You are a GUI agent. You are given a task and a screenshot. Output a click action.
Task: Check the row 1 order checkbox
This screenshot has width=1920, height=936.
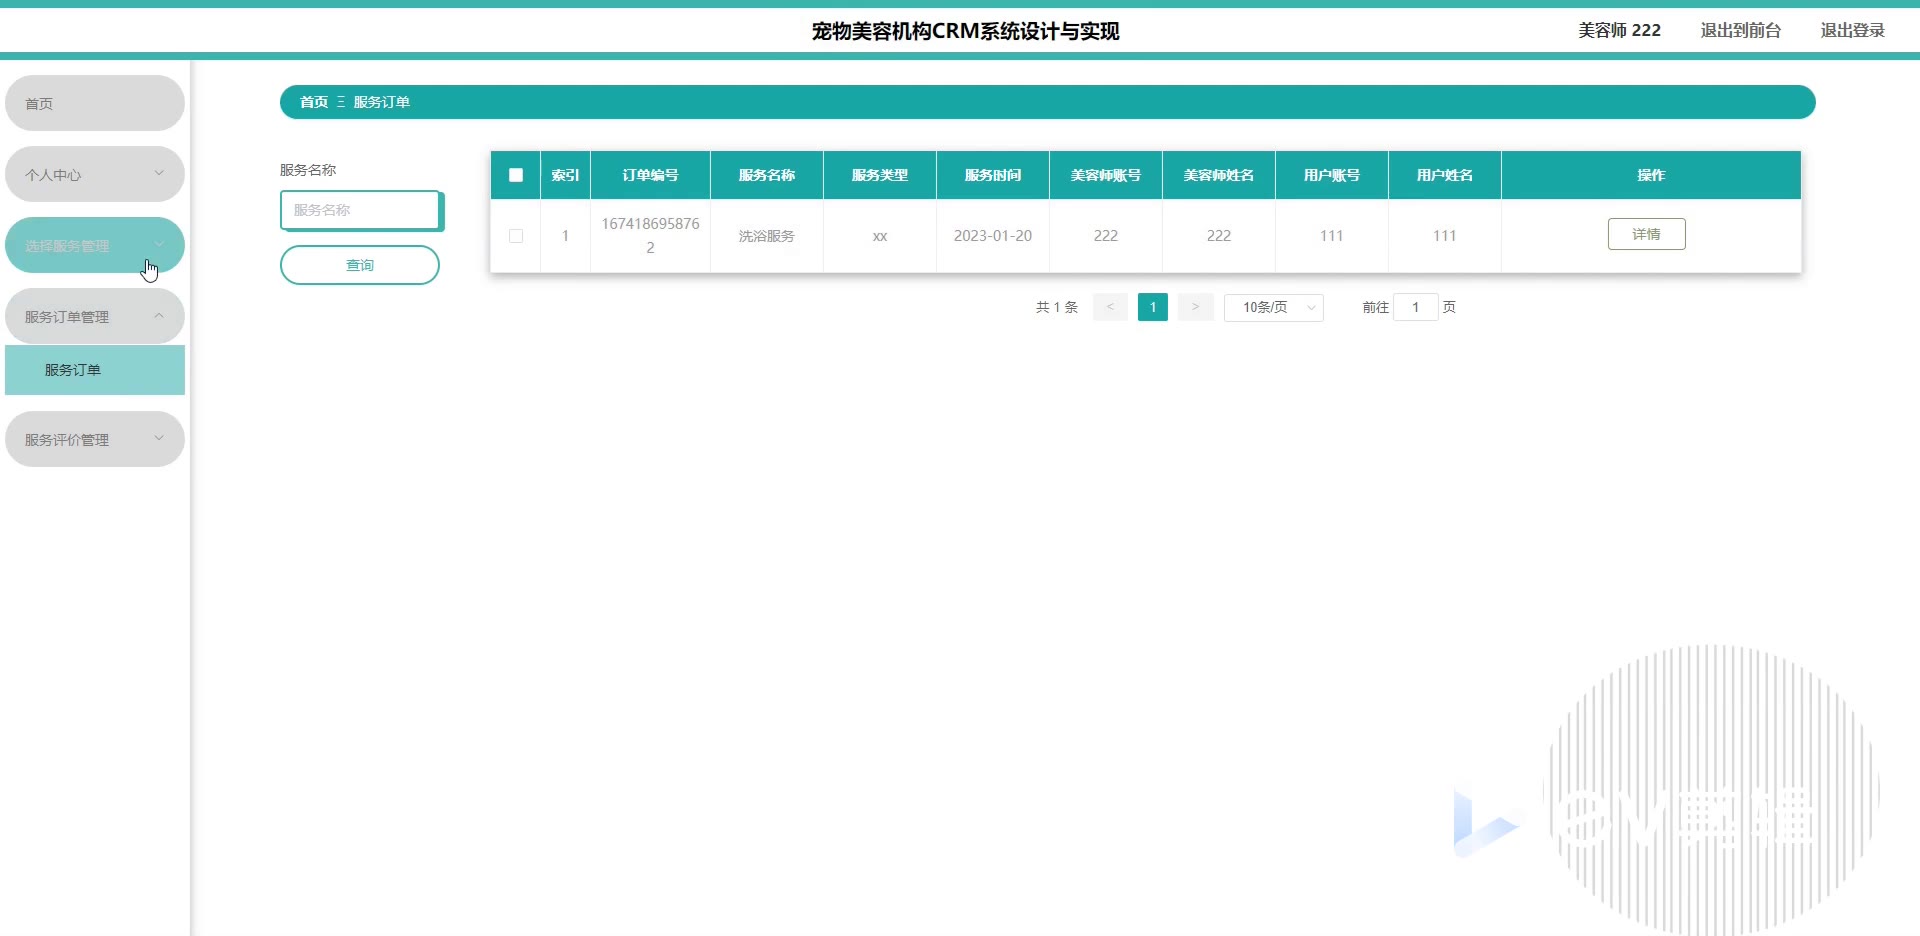click(x=516, y=236)
